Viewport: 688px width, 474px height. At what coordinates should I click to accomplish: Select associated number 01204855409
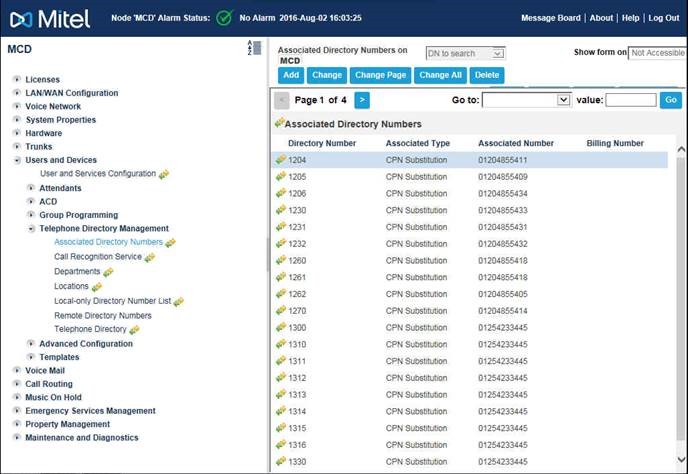point(503,177)
